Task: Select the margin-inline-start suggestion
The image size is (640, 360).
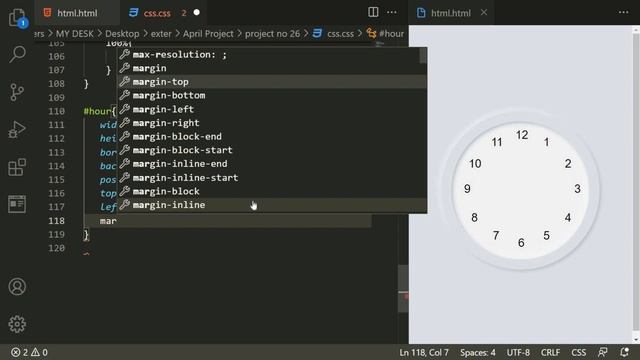Action: pyautogui.click(x=272, y=178)
